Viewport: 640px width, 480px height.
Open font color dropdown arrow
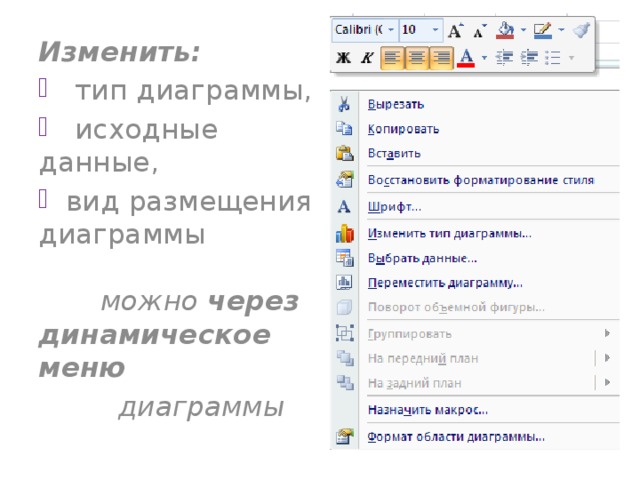tap(484, 58)
